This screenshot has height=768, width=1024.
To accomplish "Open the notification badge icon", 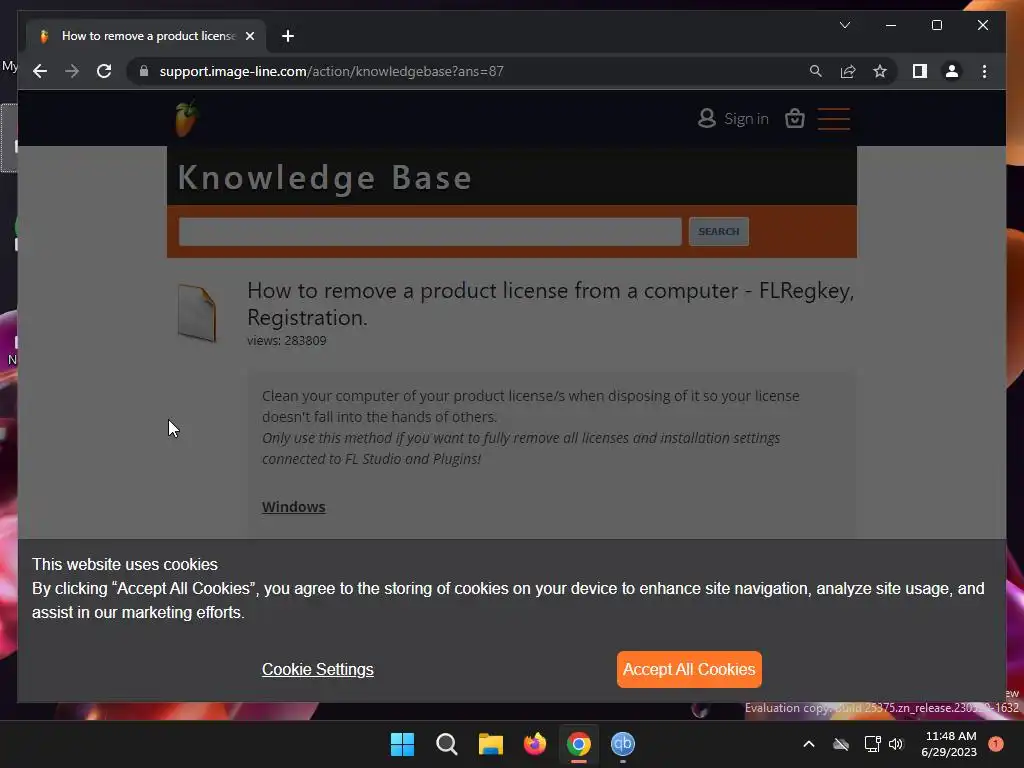I will point(996,744).
